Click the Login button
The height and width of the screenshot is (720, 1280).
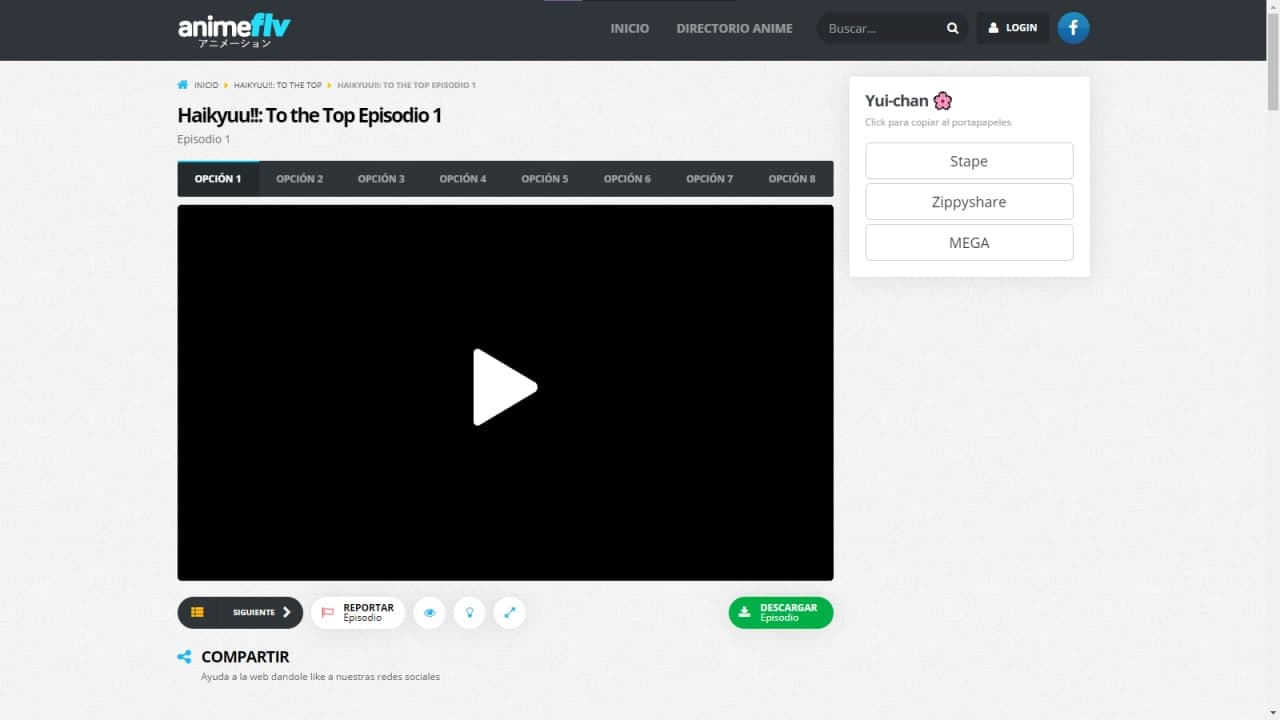click(1012, 28)
